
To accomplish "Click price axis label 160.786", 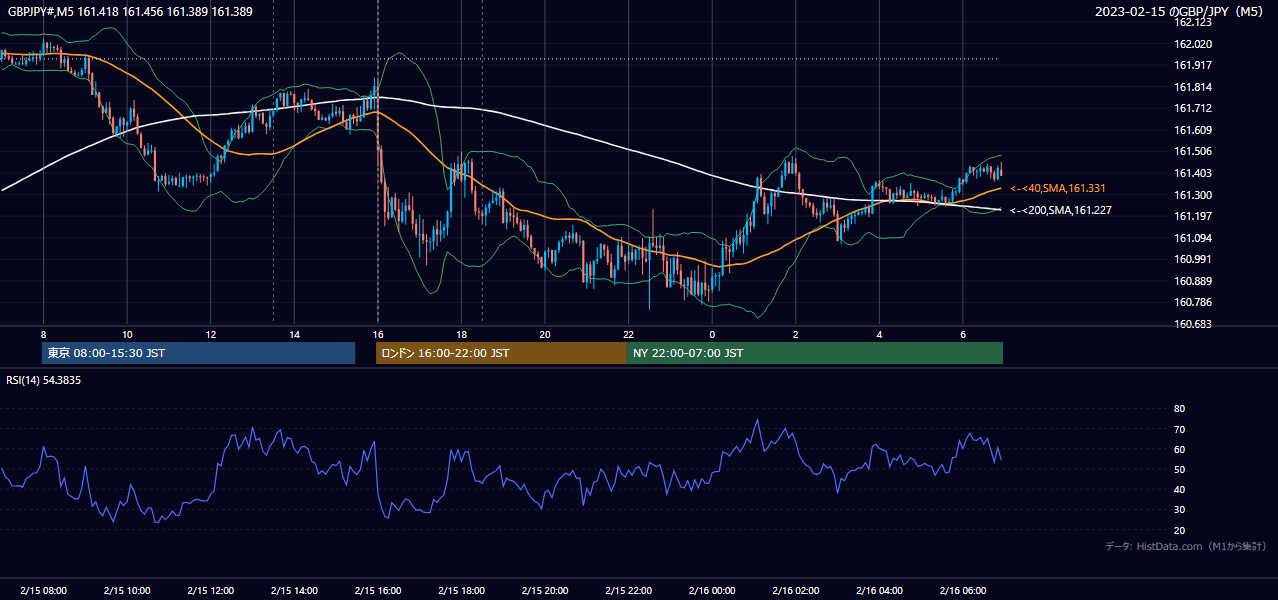I will [x=1192, y=302].
